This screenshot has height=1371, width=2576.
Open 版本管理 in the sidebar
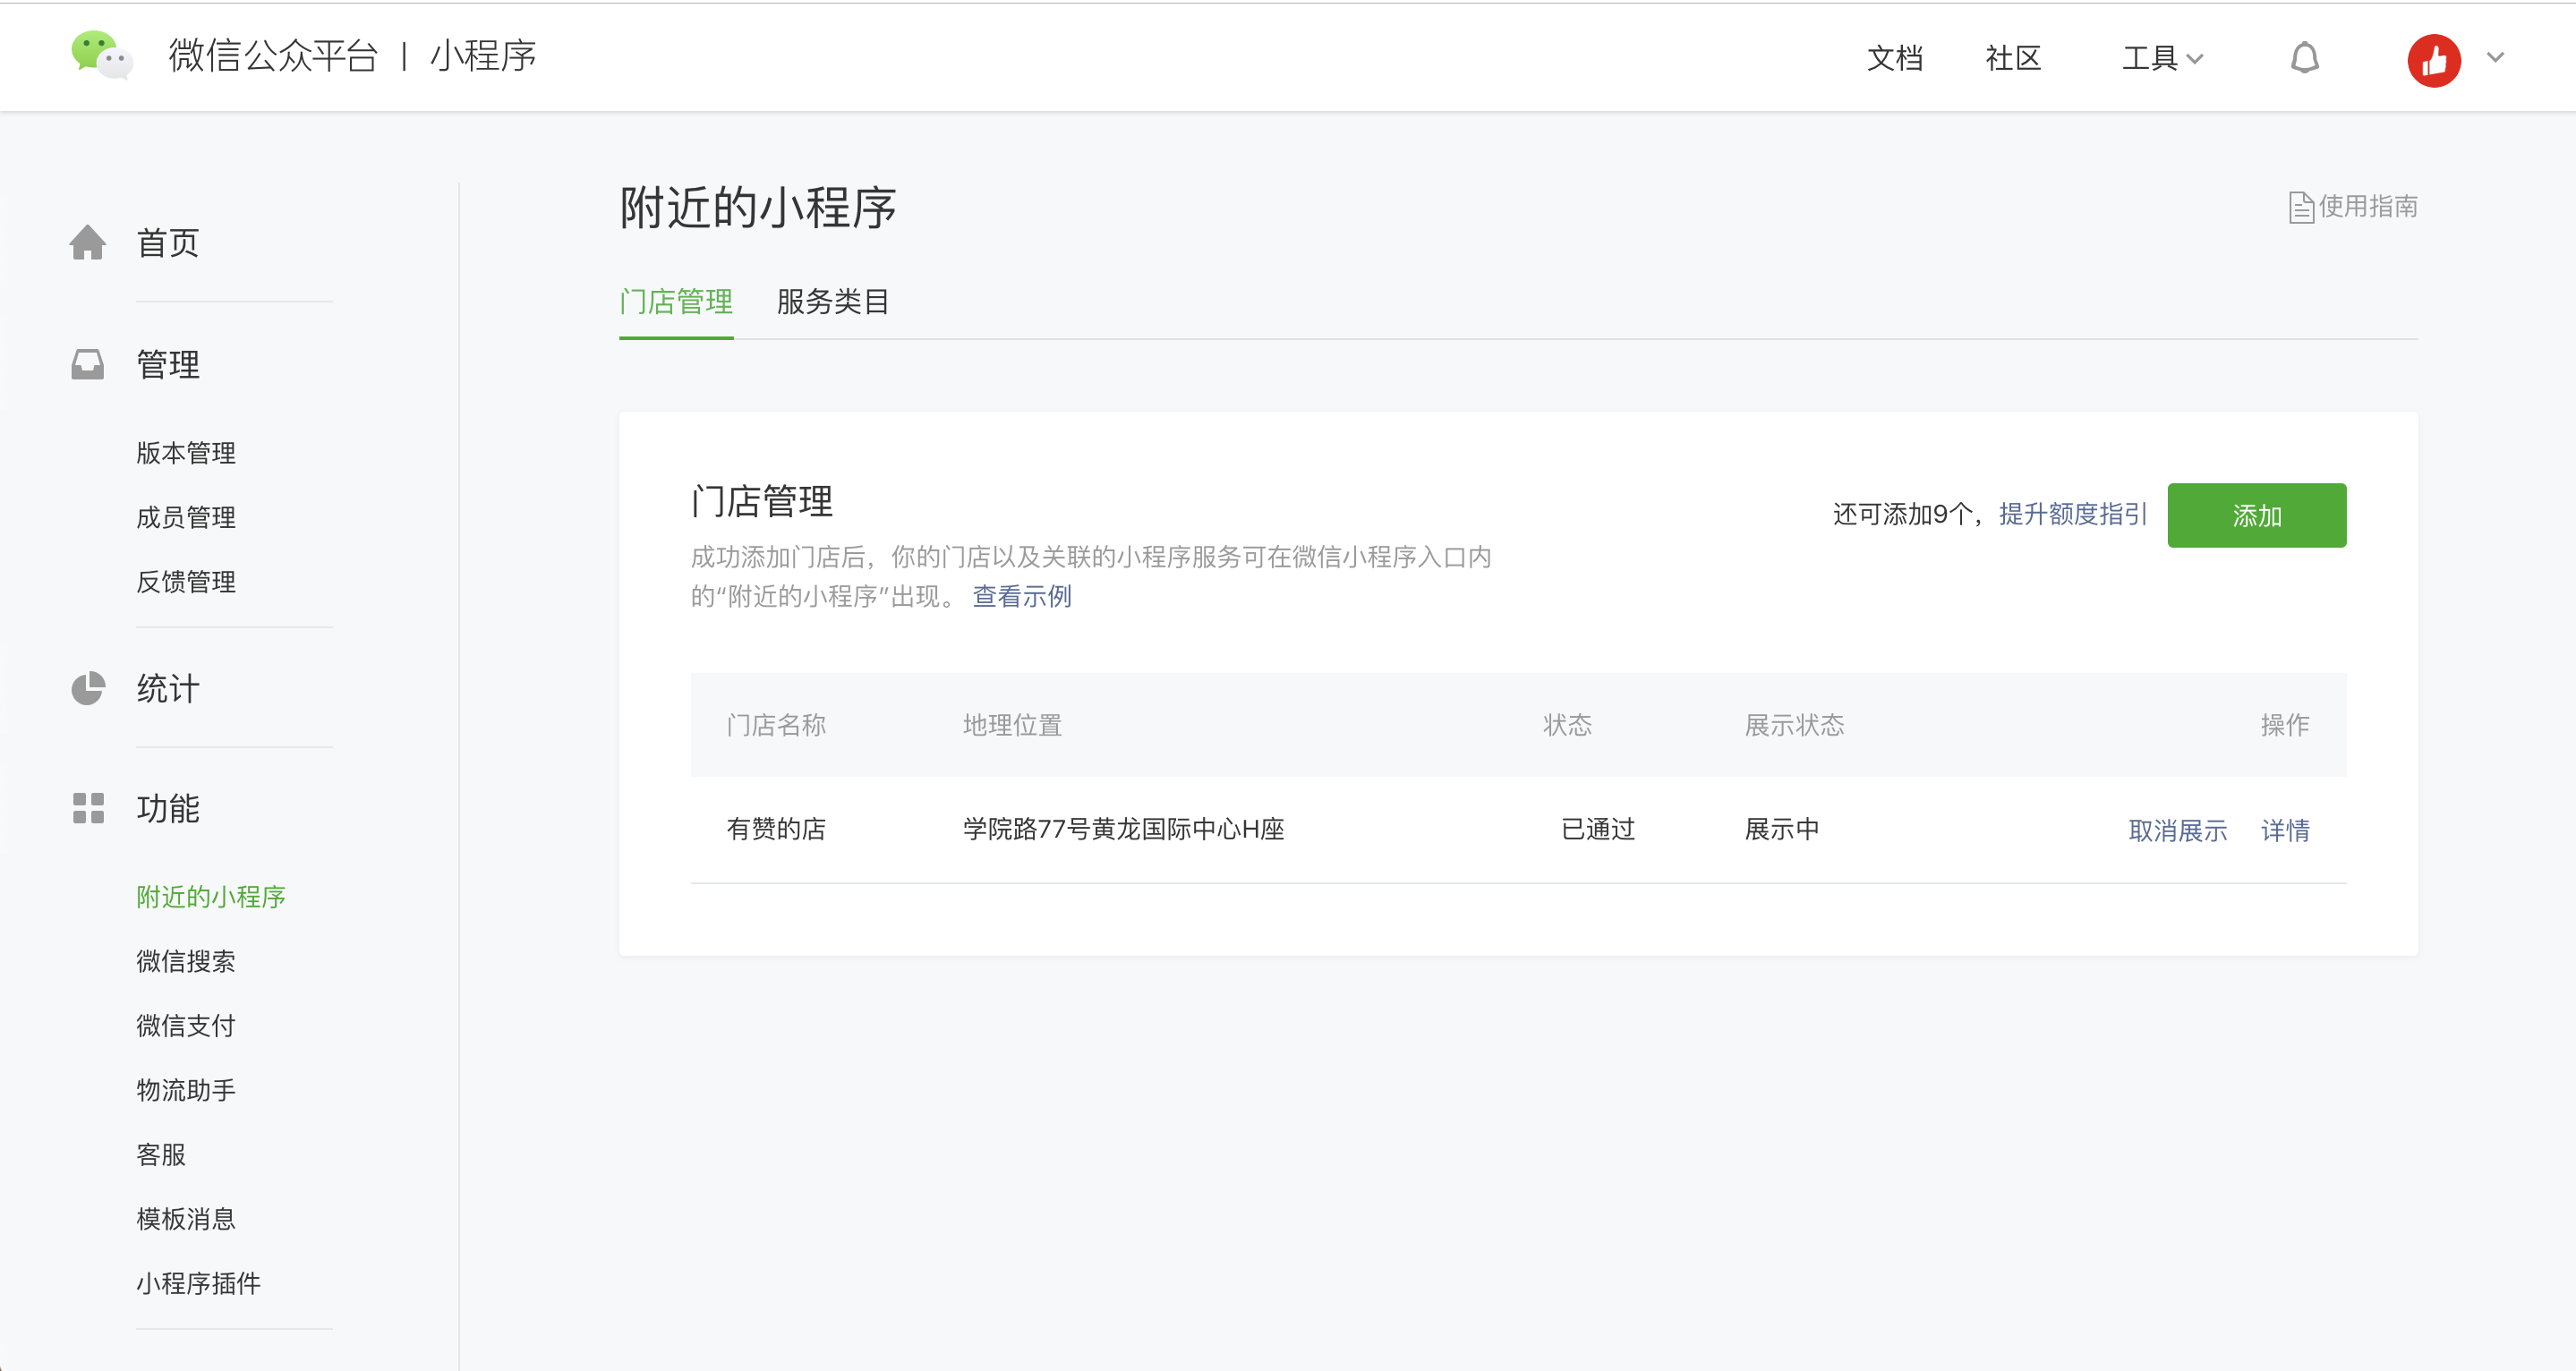[x=186, y=453]
